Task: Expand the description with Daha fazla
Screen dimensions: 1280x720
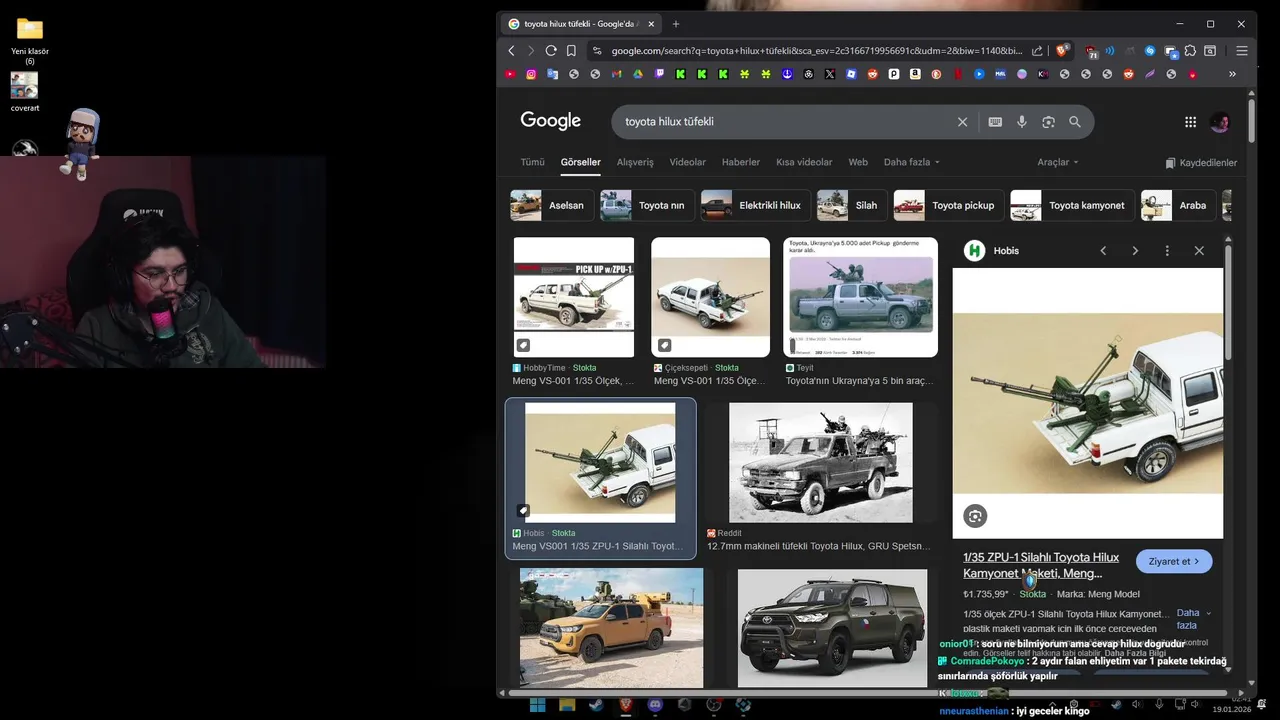Action: tap(1192, 619)
